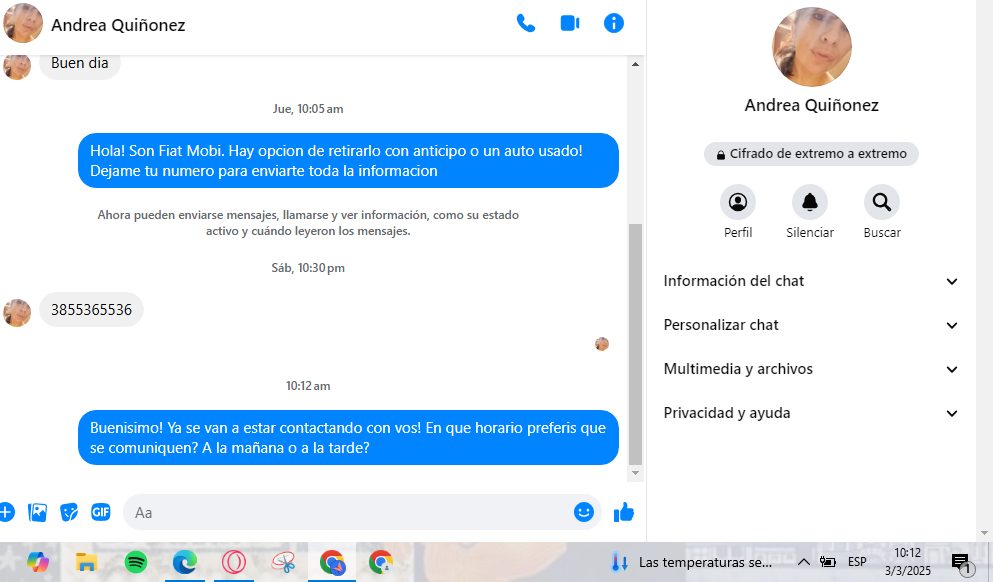Open the Perfil profile icon

738,202
